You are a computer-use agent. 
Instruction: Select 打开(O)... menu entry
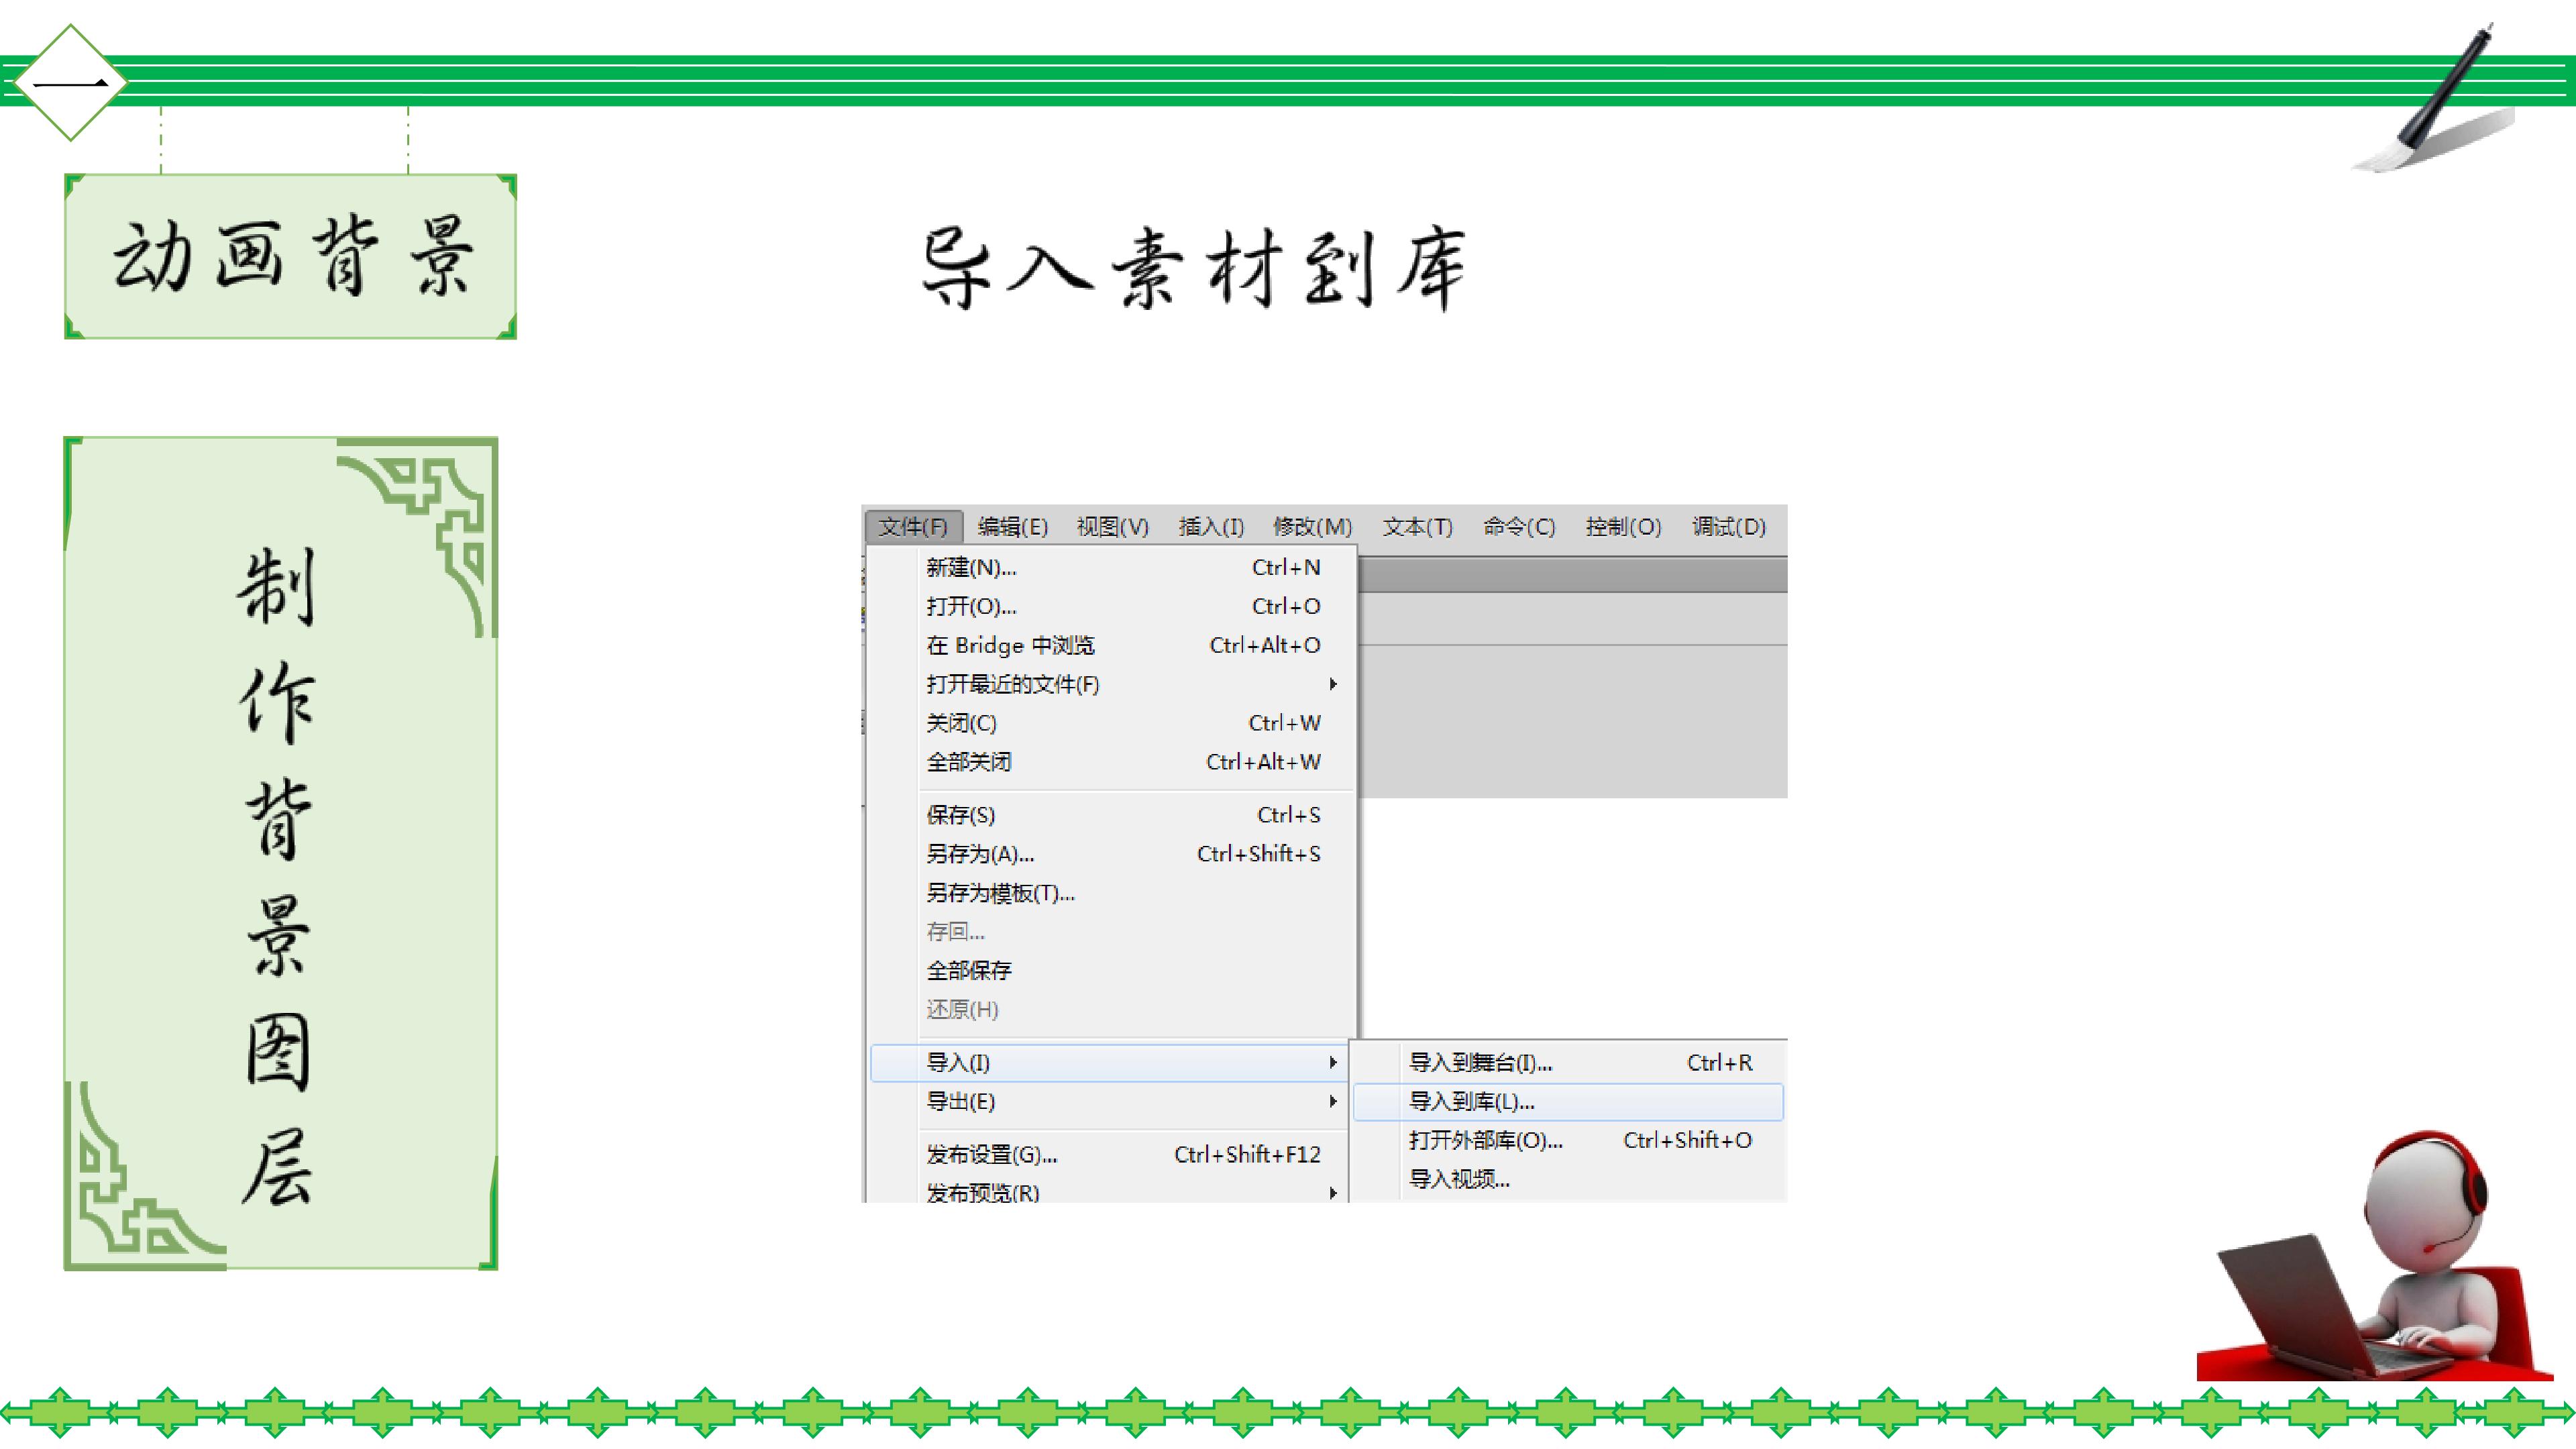tap(971, 606)
